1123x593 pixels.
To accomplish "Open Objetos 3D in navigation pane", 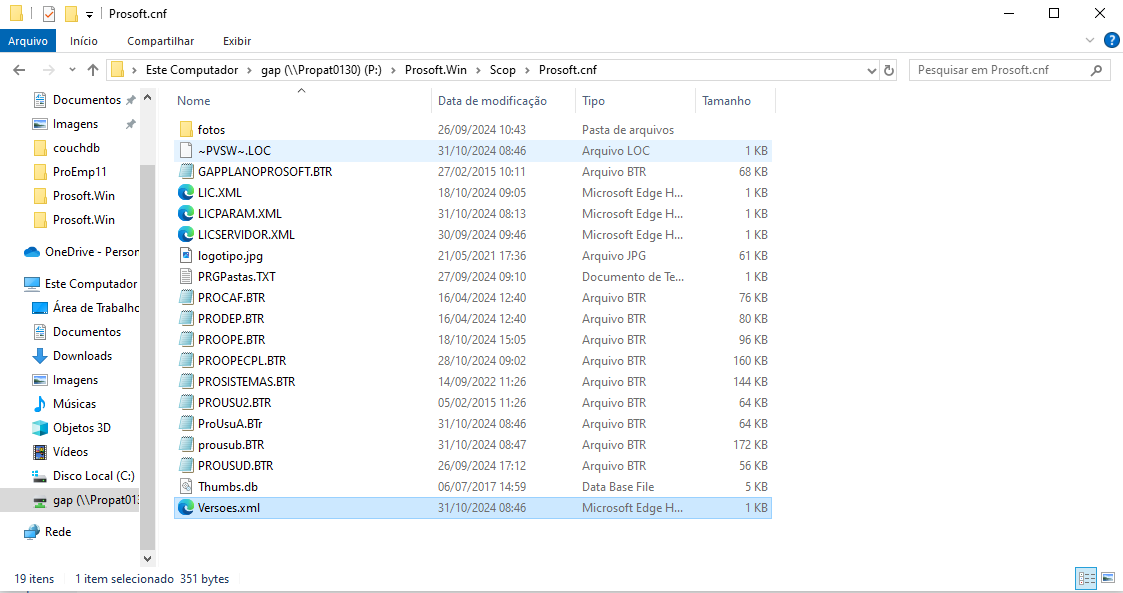I will point(82,428).
